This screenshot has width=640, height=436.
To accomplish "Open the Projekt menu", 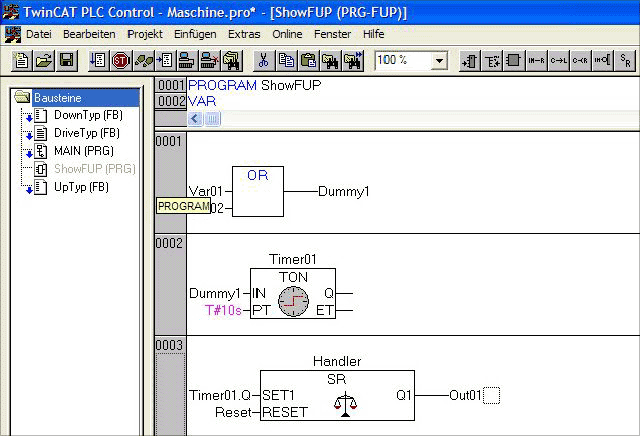I will [x=145, y=34].
